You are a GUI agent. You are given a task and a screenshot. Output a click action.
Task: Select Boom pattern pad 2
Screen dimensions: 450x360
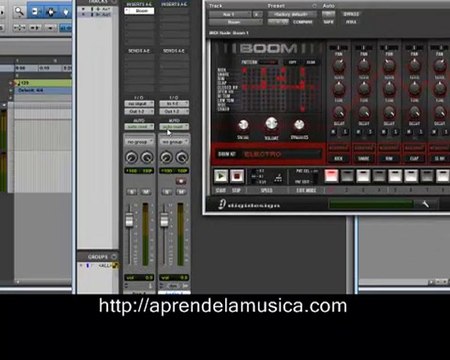tap(347, 176)
